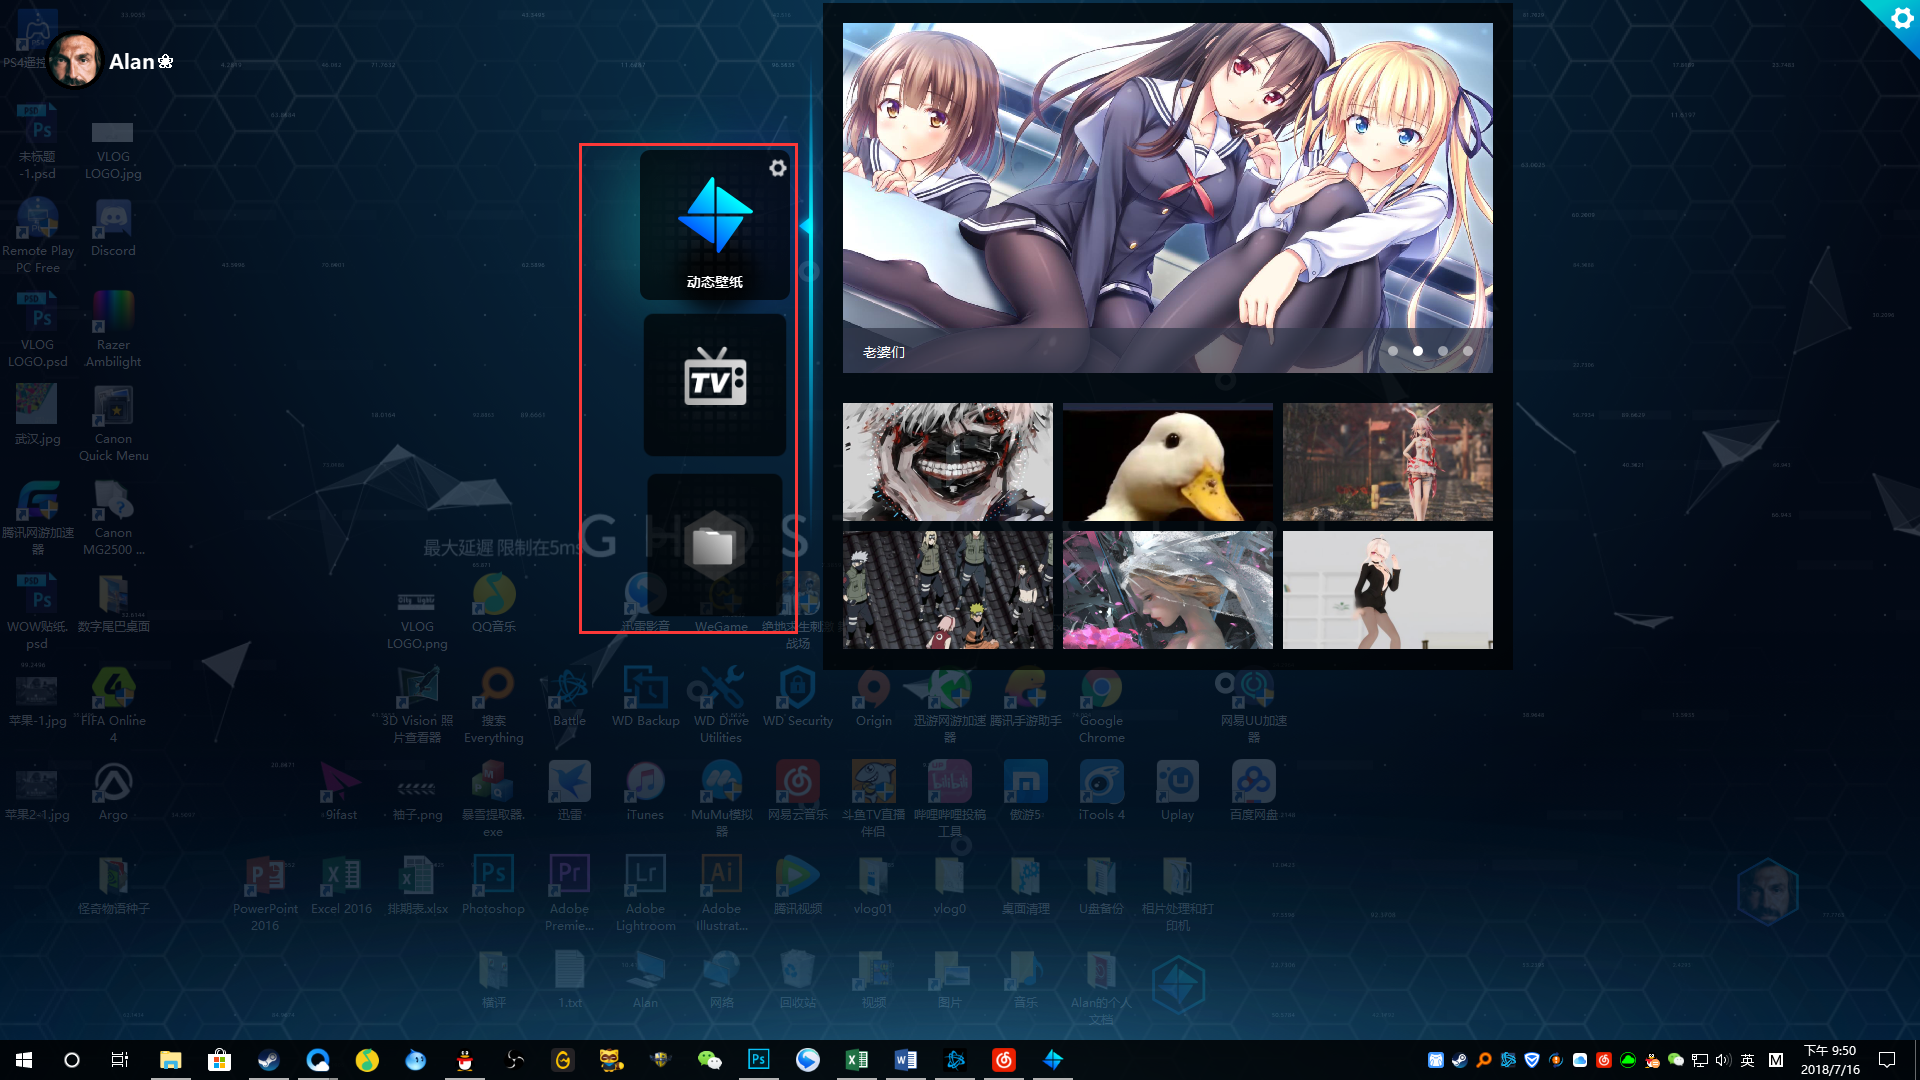Open the Origin desktop shortcut
This screenshot has height=1080, width=1920.
pyautogui.click(x=873, y=697)
